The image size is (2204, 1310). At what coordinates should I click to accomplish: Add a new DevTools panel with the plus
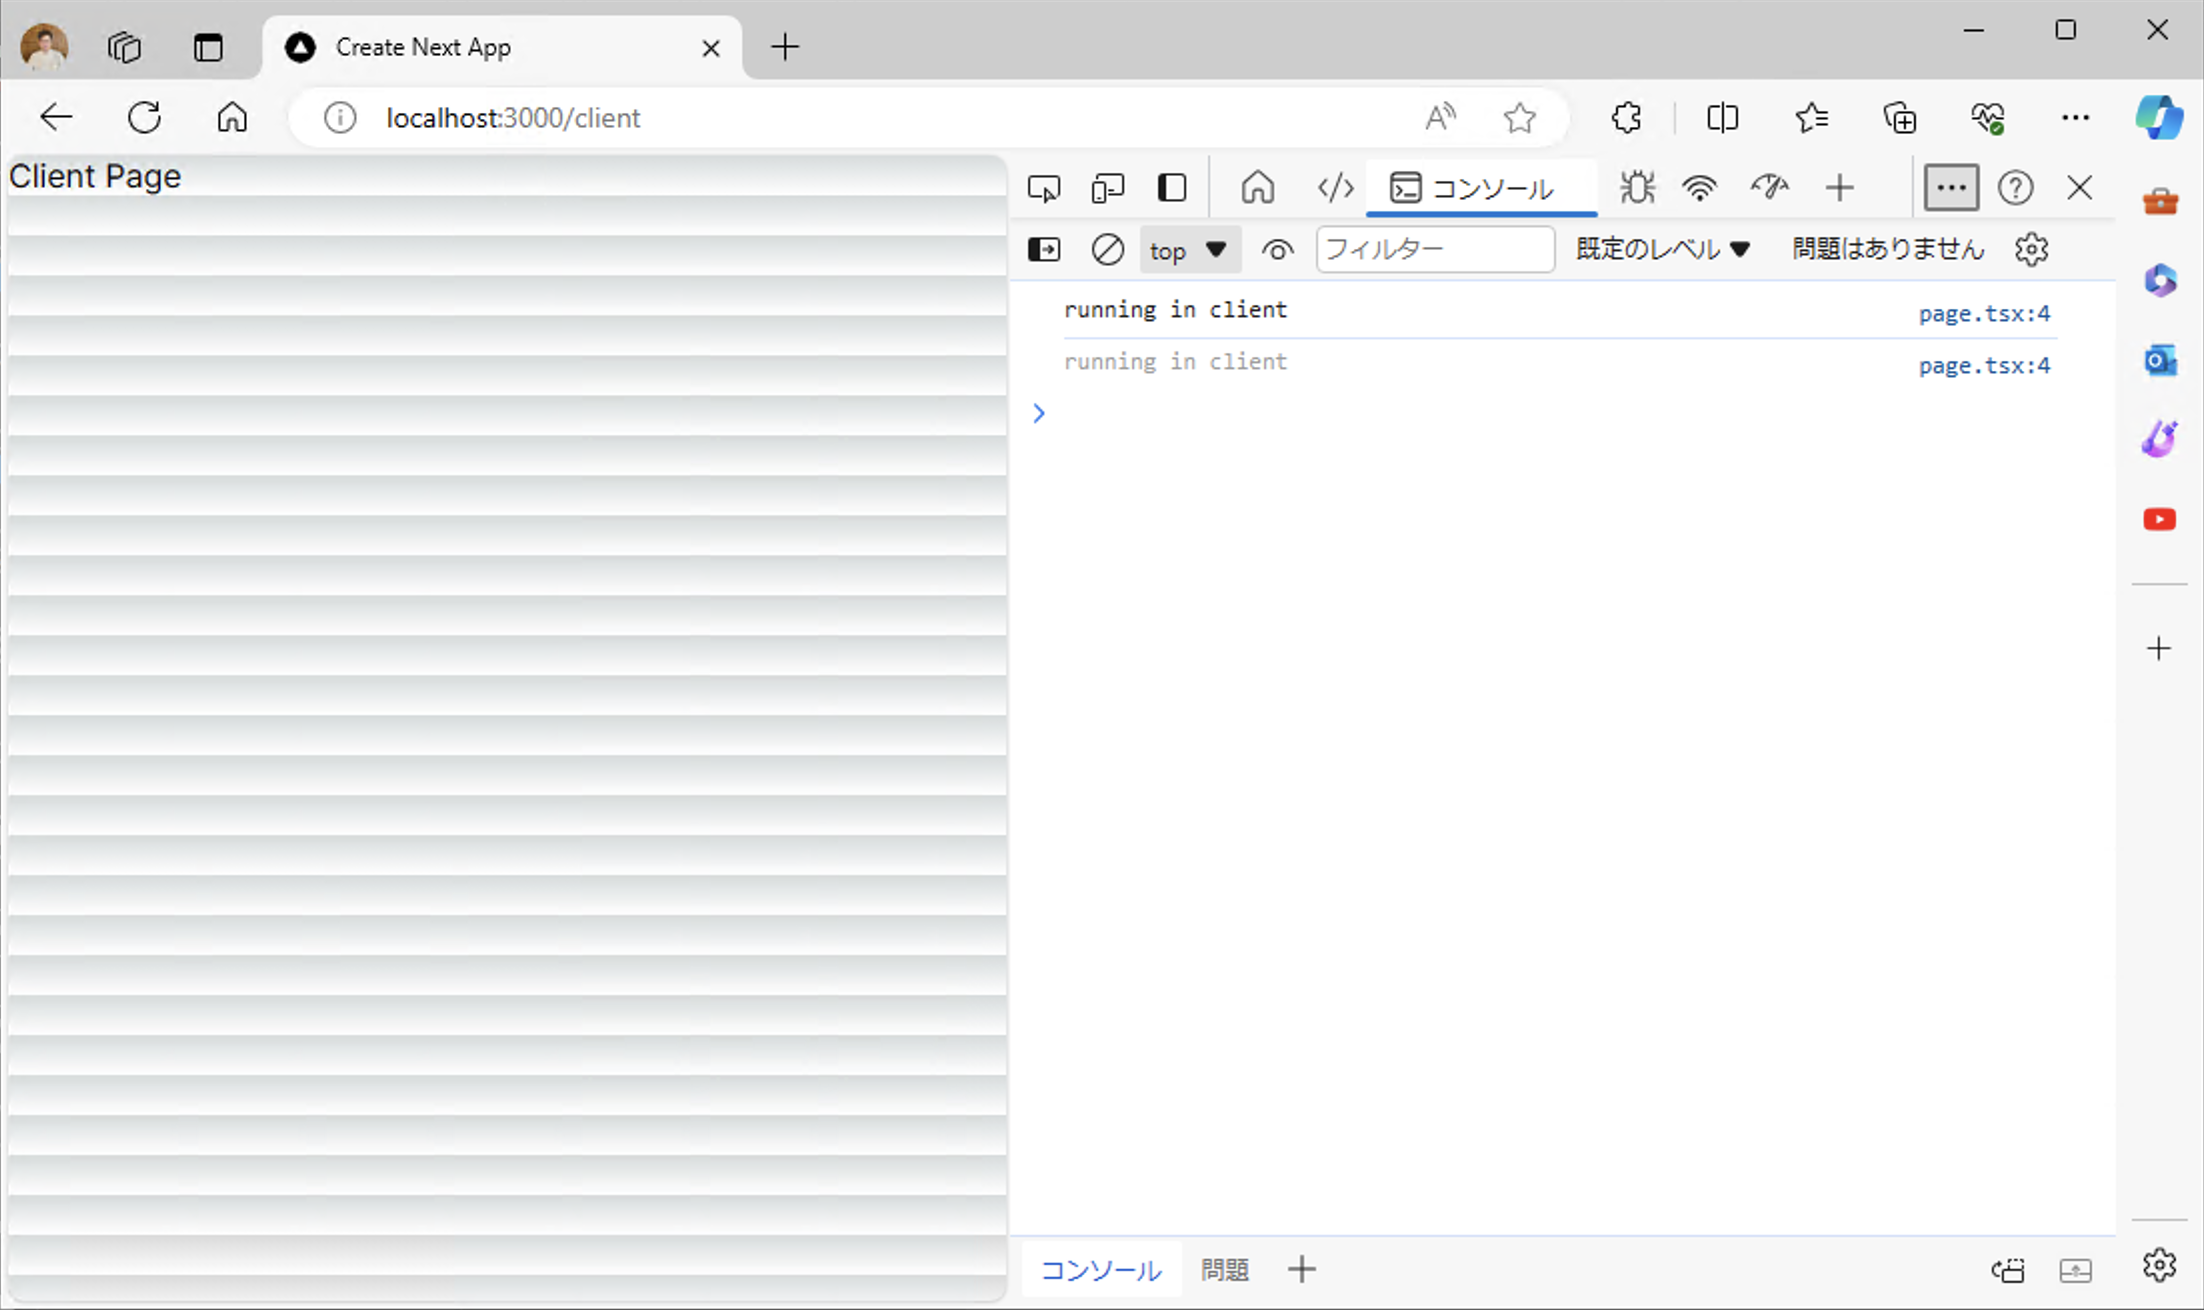click(1840, 187)
